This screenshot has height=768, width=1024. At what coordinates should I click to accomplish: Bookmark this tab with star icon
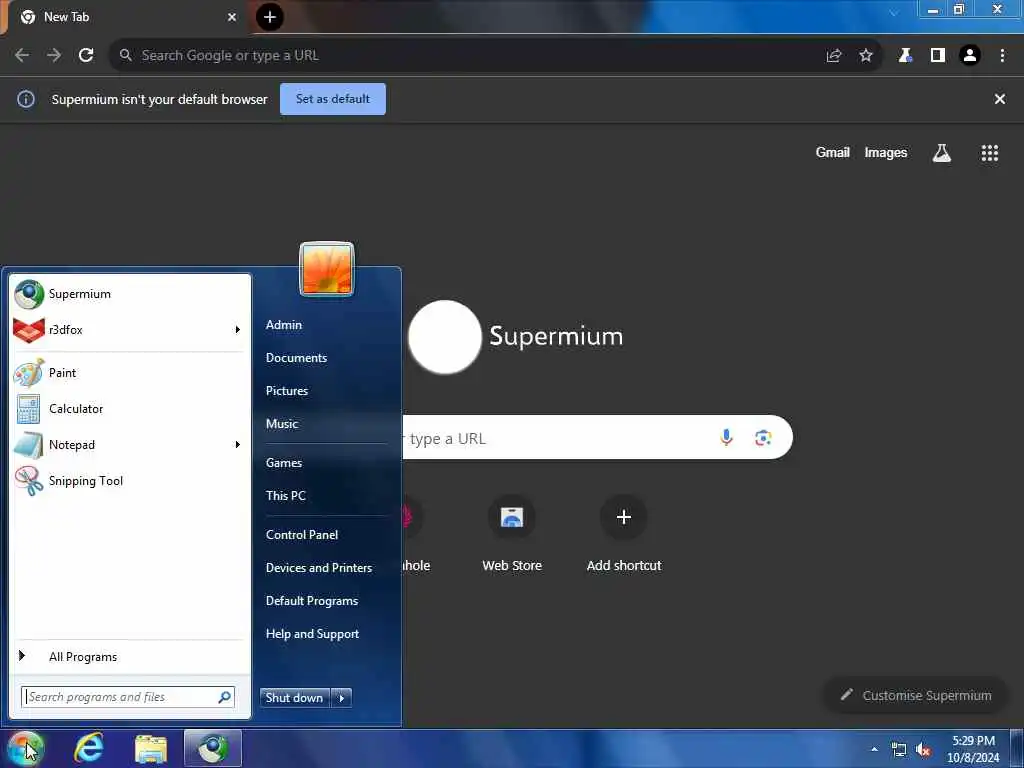coord(866,56)
